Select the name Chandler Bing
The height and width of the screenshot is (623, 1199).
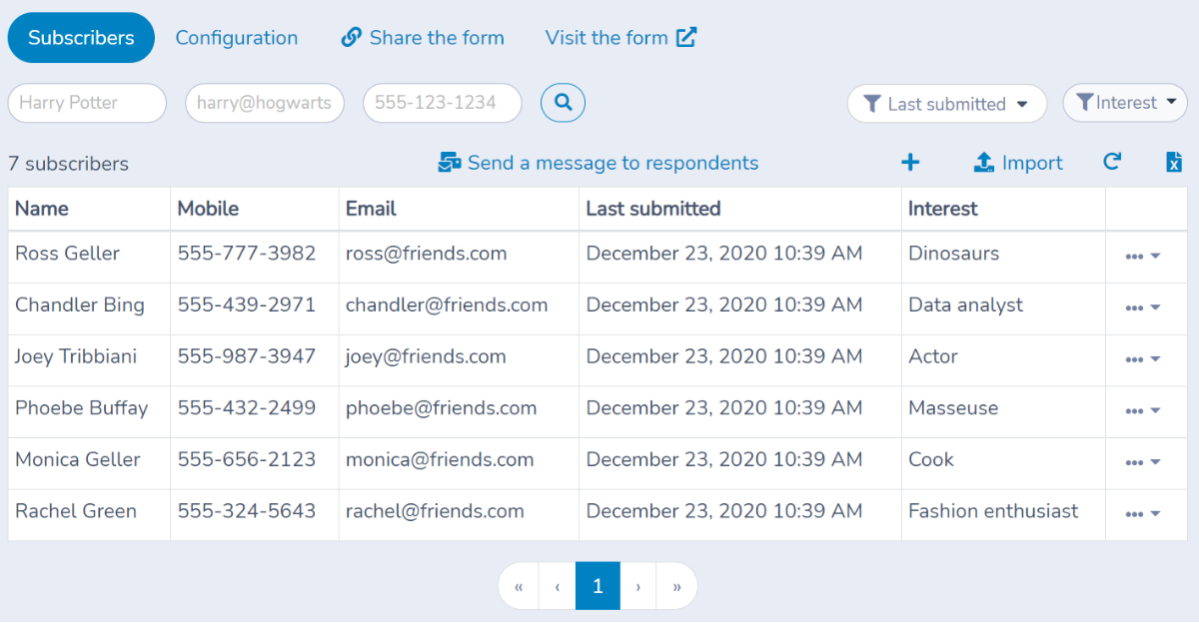click(x=80, y=305)
